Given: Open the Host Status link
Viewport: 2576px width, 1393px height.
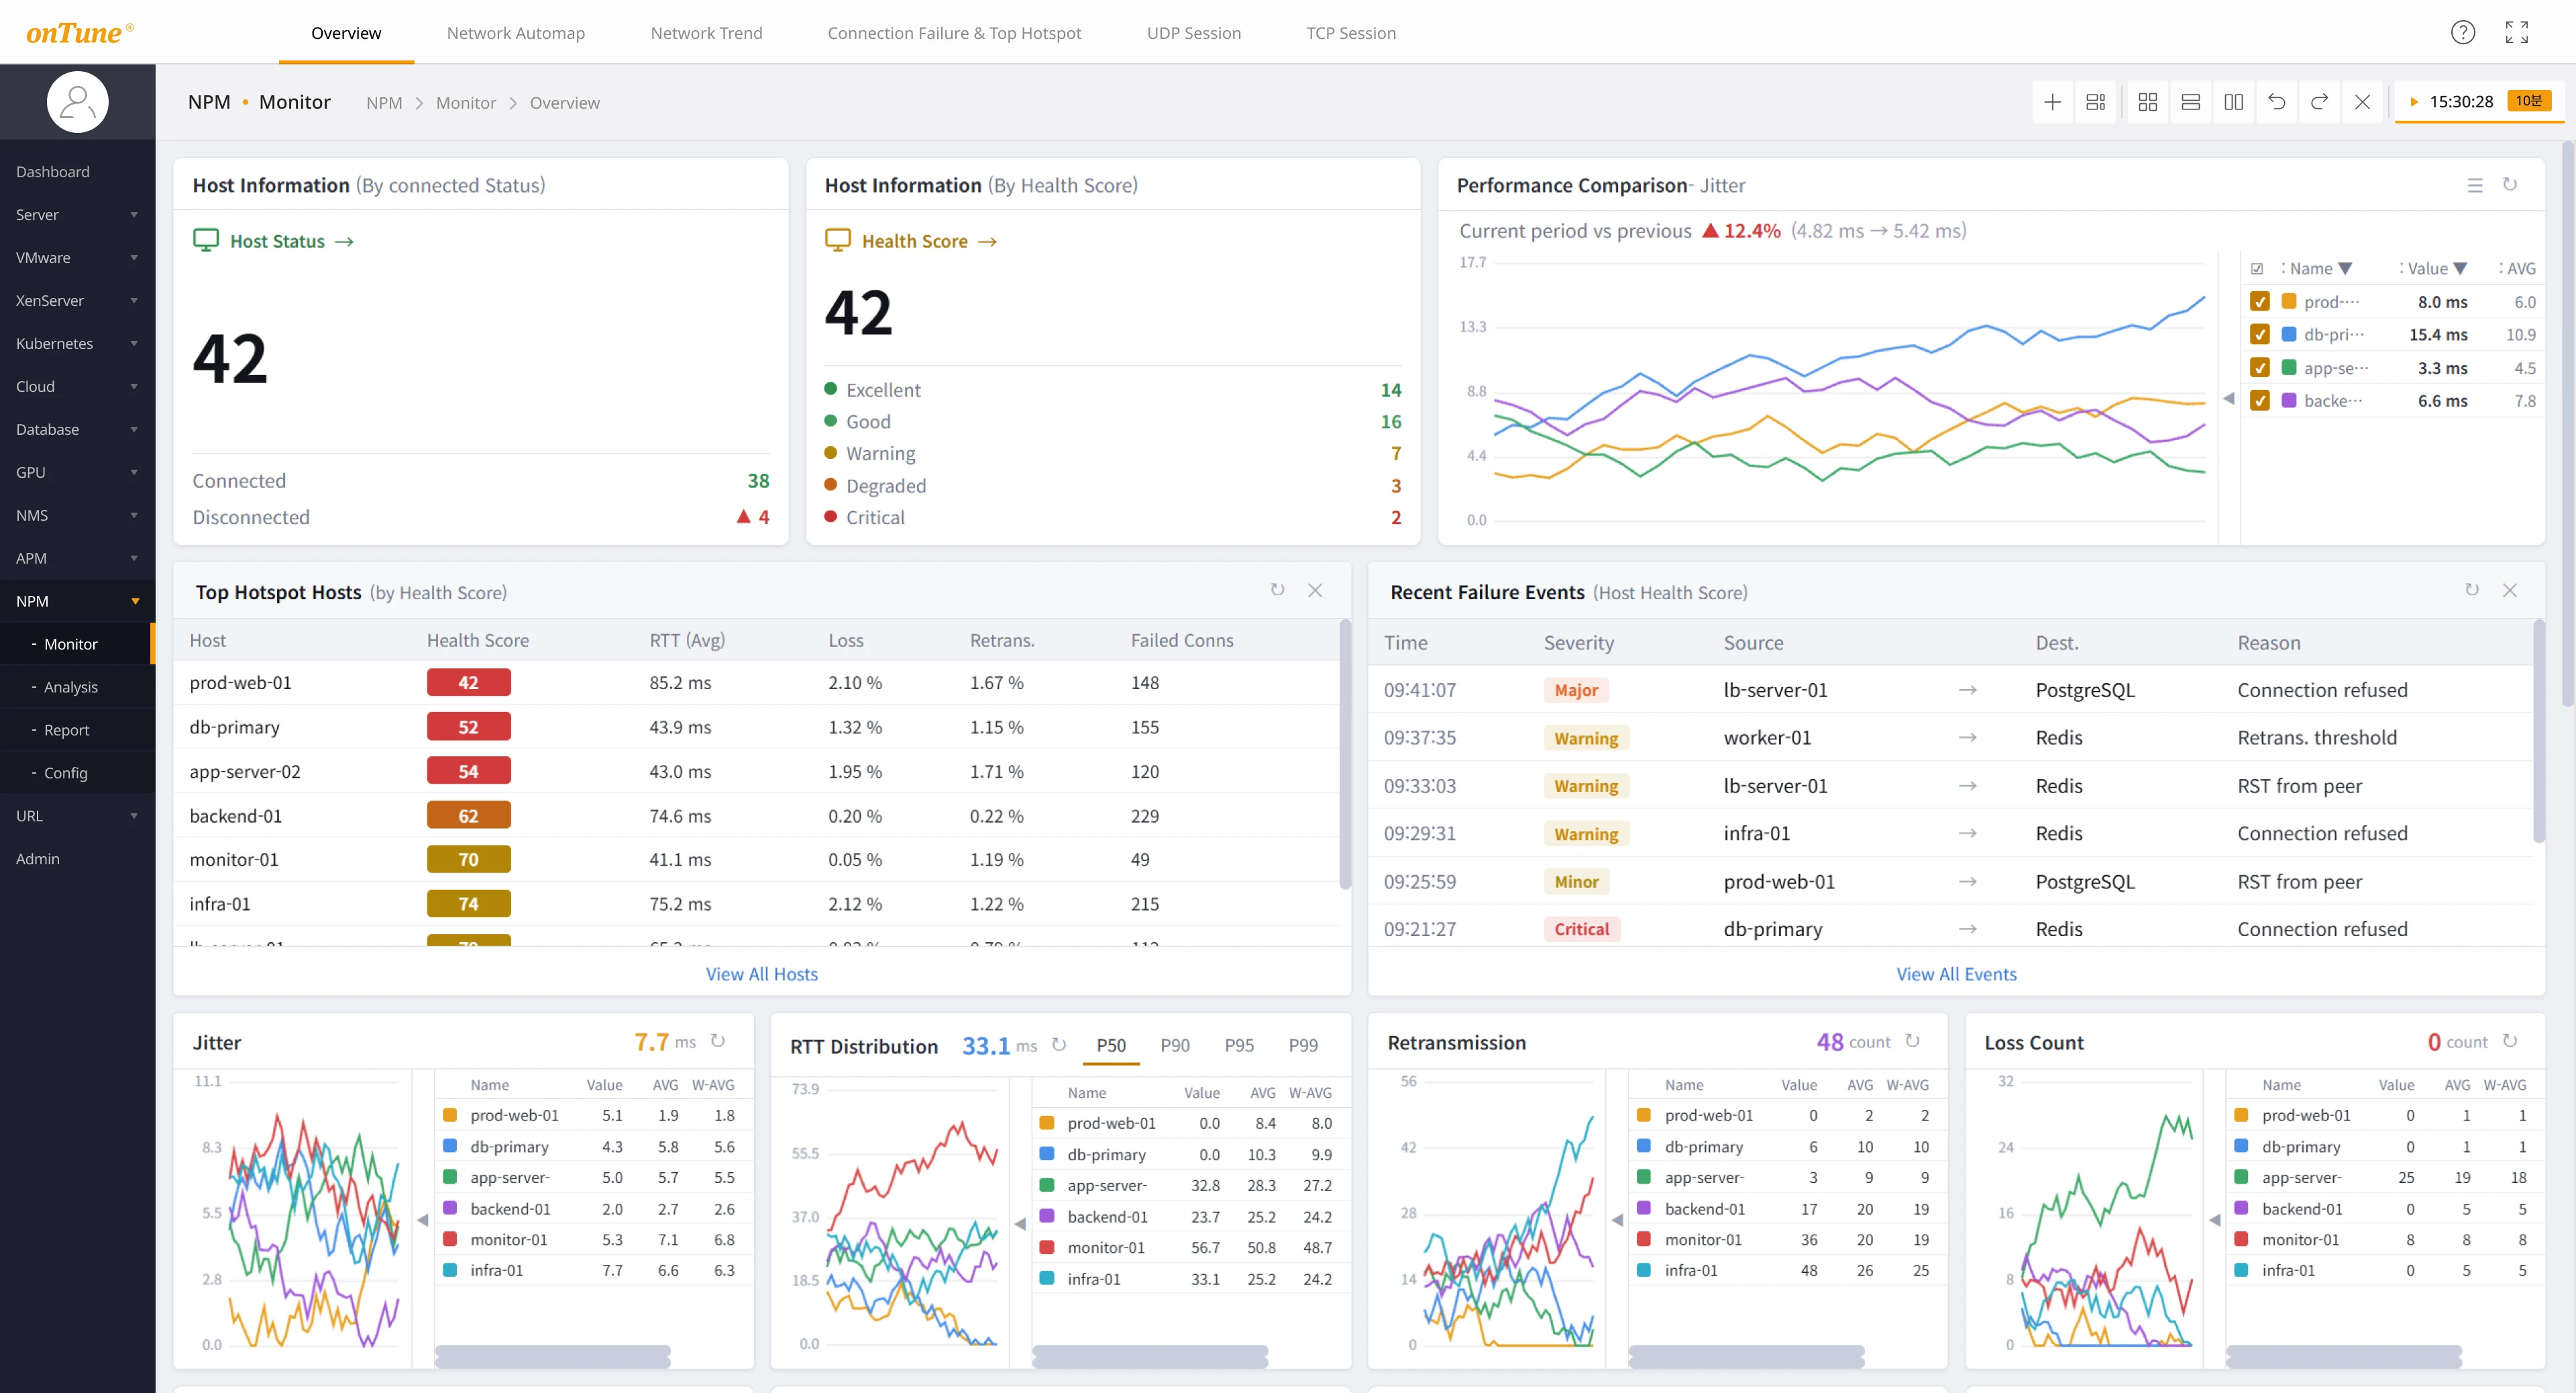Looking at the screenshot, I should (x=291, y=241).
